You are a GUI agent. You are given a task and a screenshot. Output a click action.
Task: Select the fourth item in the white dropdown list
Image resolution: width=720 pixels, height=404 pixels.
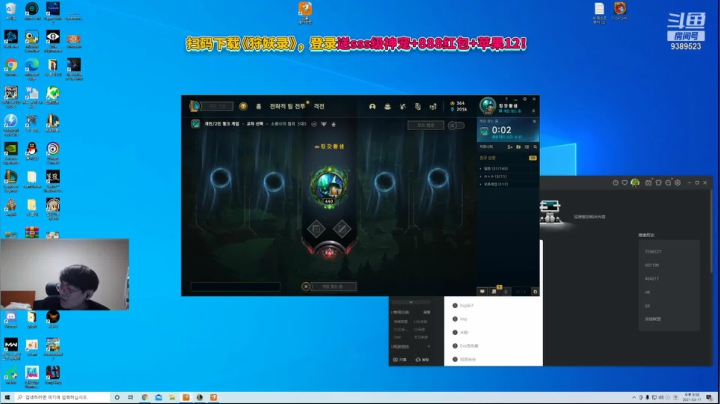(493, 346)
